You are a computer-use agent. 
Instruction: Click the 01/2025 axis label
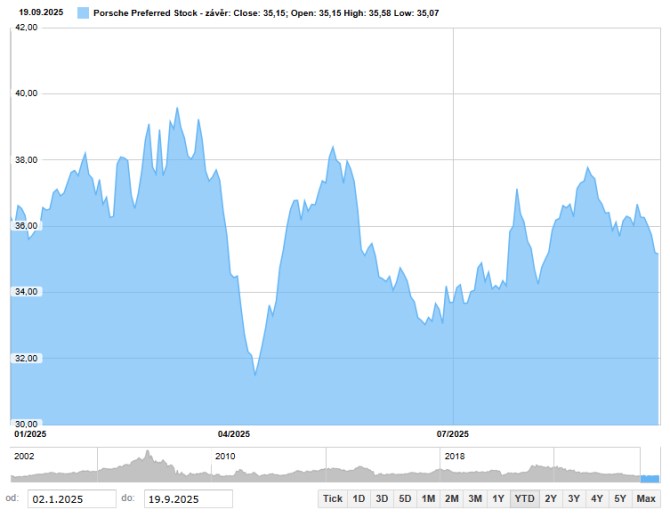pyautogui.click(x=30, y=434)
